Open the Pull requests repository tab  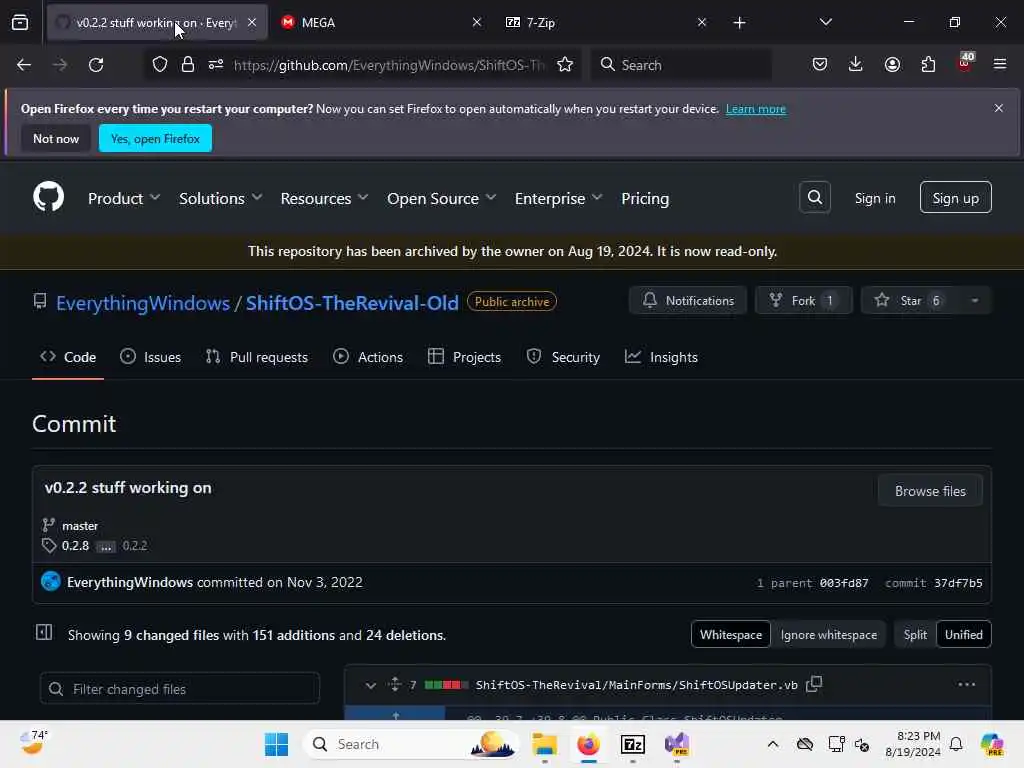pyautogui.click(x=257, y=357)
